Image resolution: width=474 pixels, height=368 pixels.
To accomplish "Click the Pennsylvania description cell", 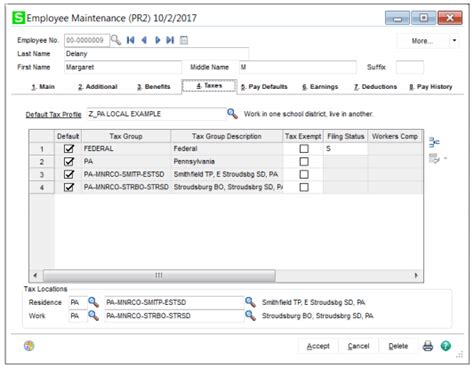I will click(x=227, y=162).
